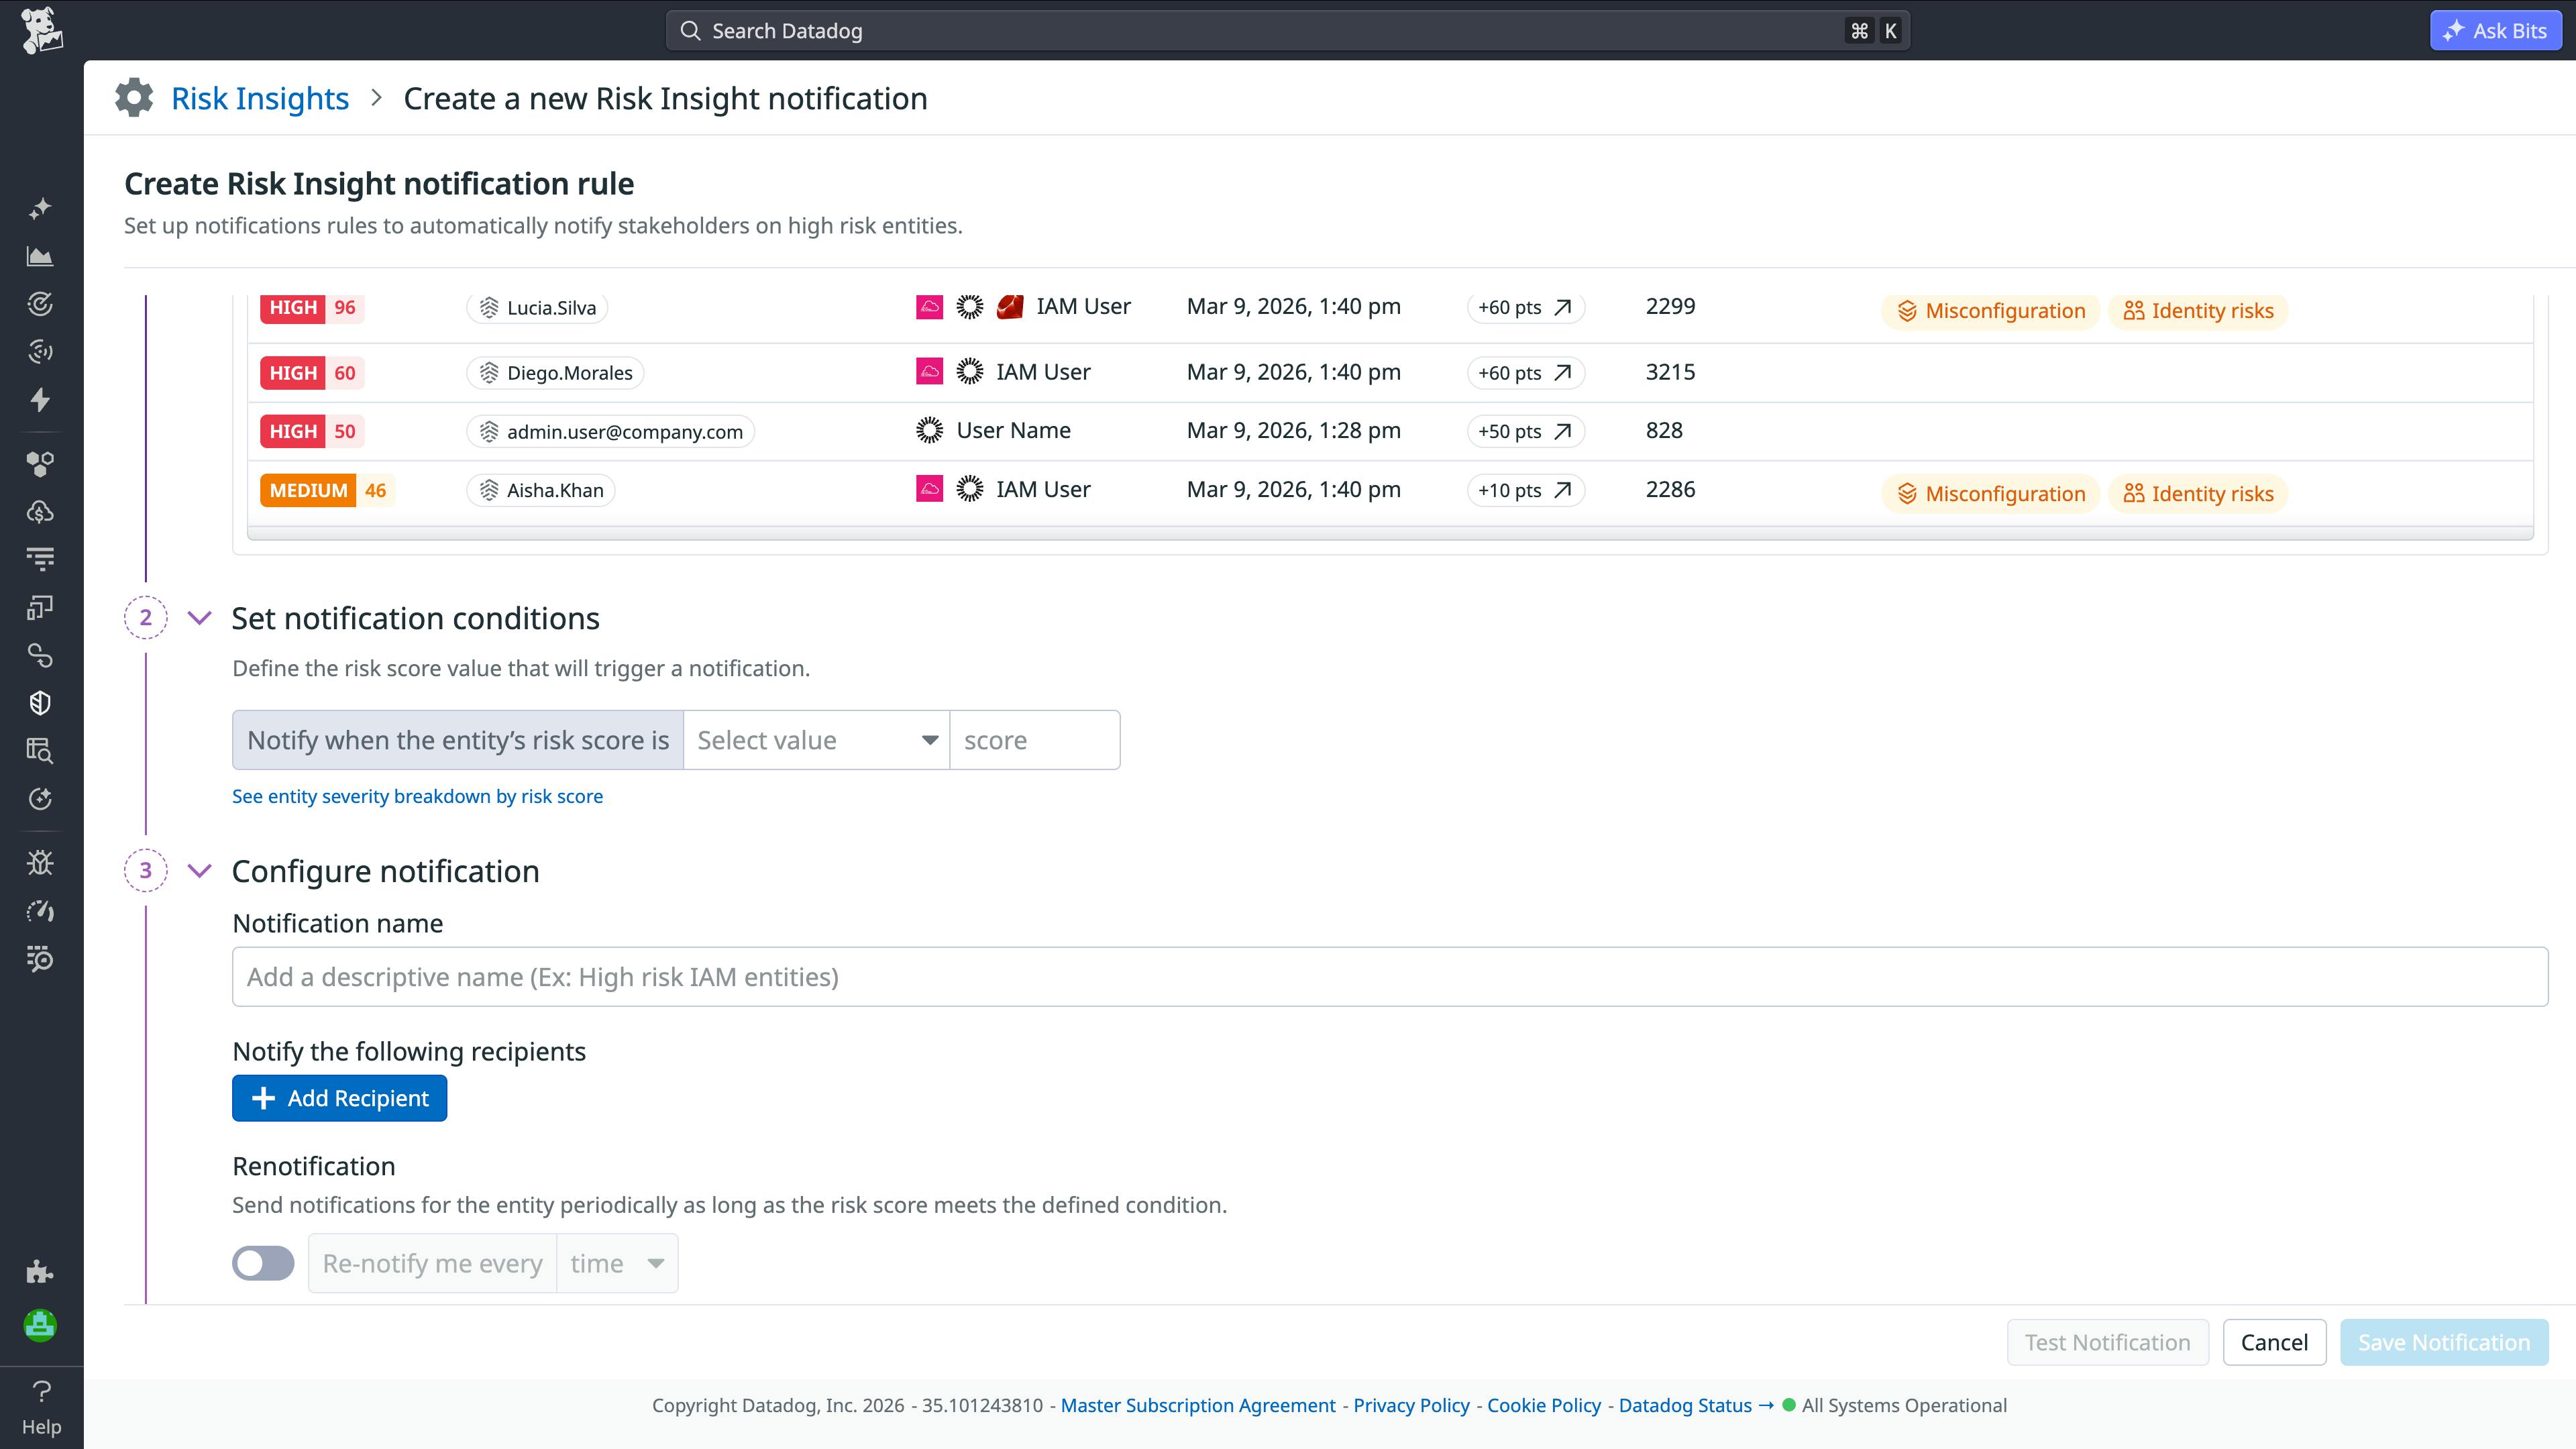
Task: Open the Select value dropdown
Action: click(815, 740)
